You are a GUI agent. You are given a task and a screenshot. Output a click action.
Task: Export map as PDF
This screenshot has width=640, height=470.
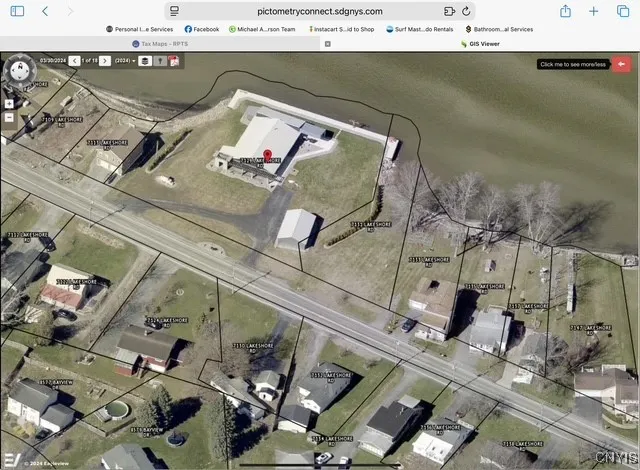(174, 61)
